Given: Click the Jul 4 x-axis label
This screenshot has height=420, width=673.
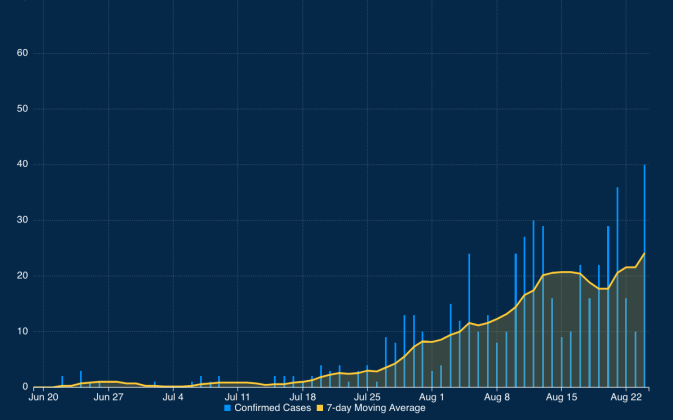Looking at the screenshot, I should point(173,397).
